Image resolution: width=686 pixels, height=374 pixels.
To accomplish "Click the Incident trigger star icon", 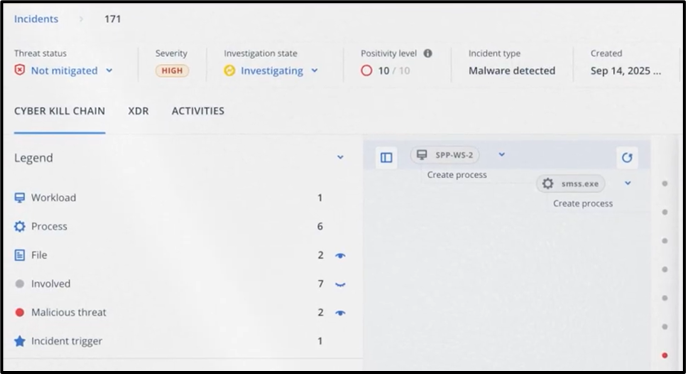I will point(20,341).
